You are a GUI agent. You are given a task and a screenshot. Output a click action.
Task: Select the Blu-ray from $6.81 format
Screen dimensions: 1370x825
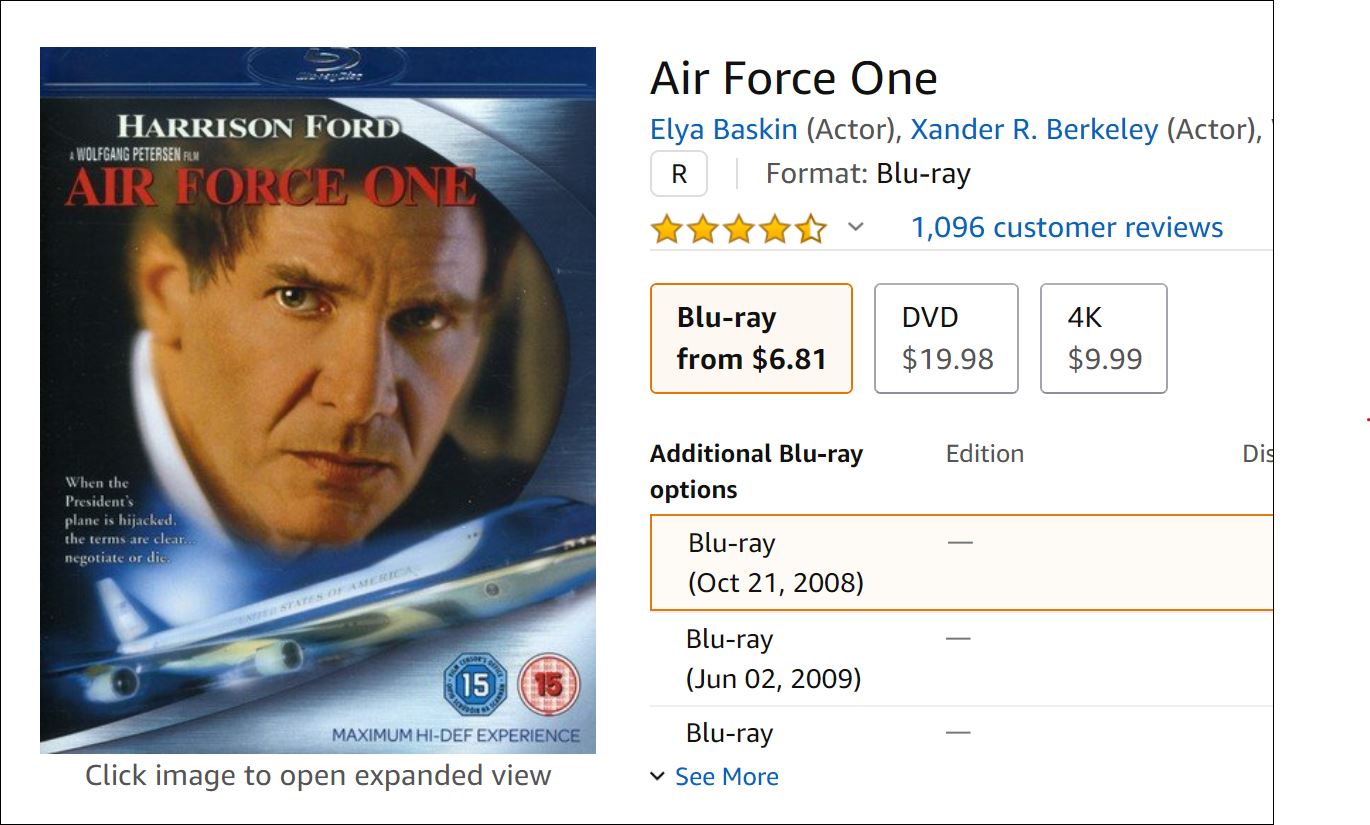coord(751,338)
